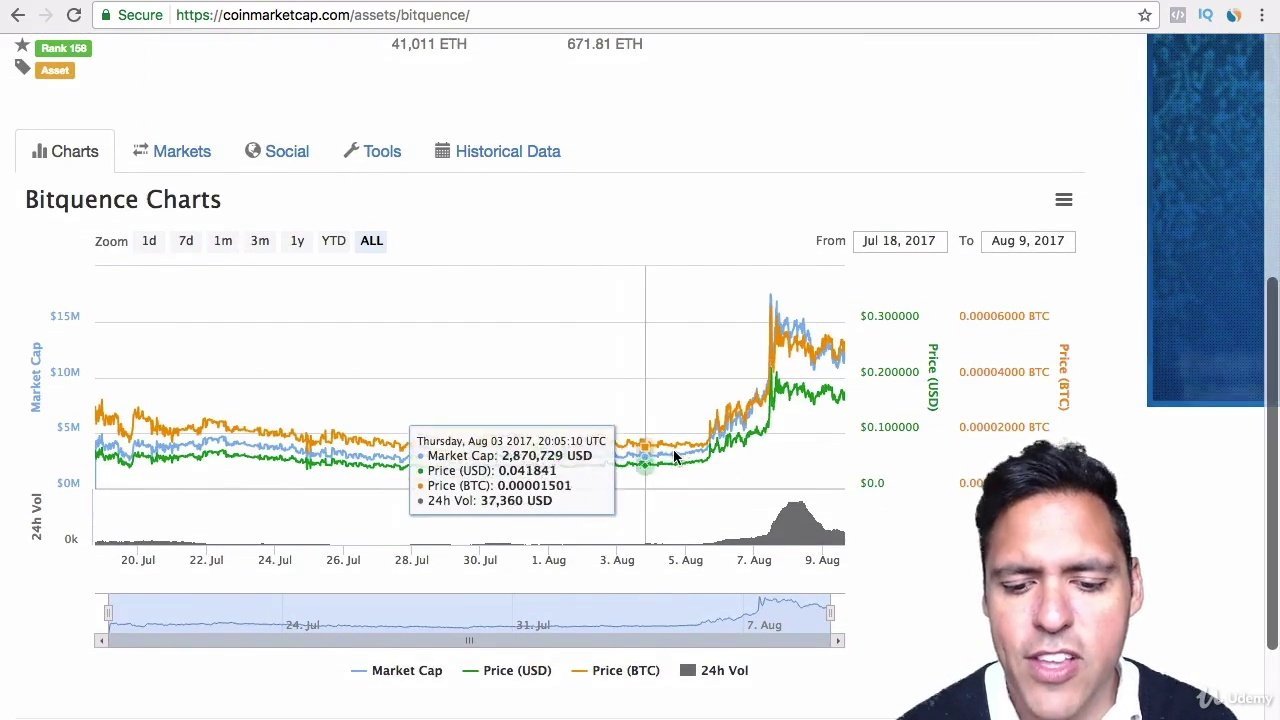Open the Historical Data tab
Screen dimensions: 1280x720
click(498, 151)
